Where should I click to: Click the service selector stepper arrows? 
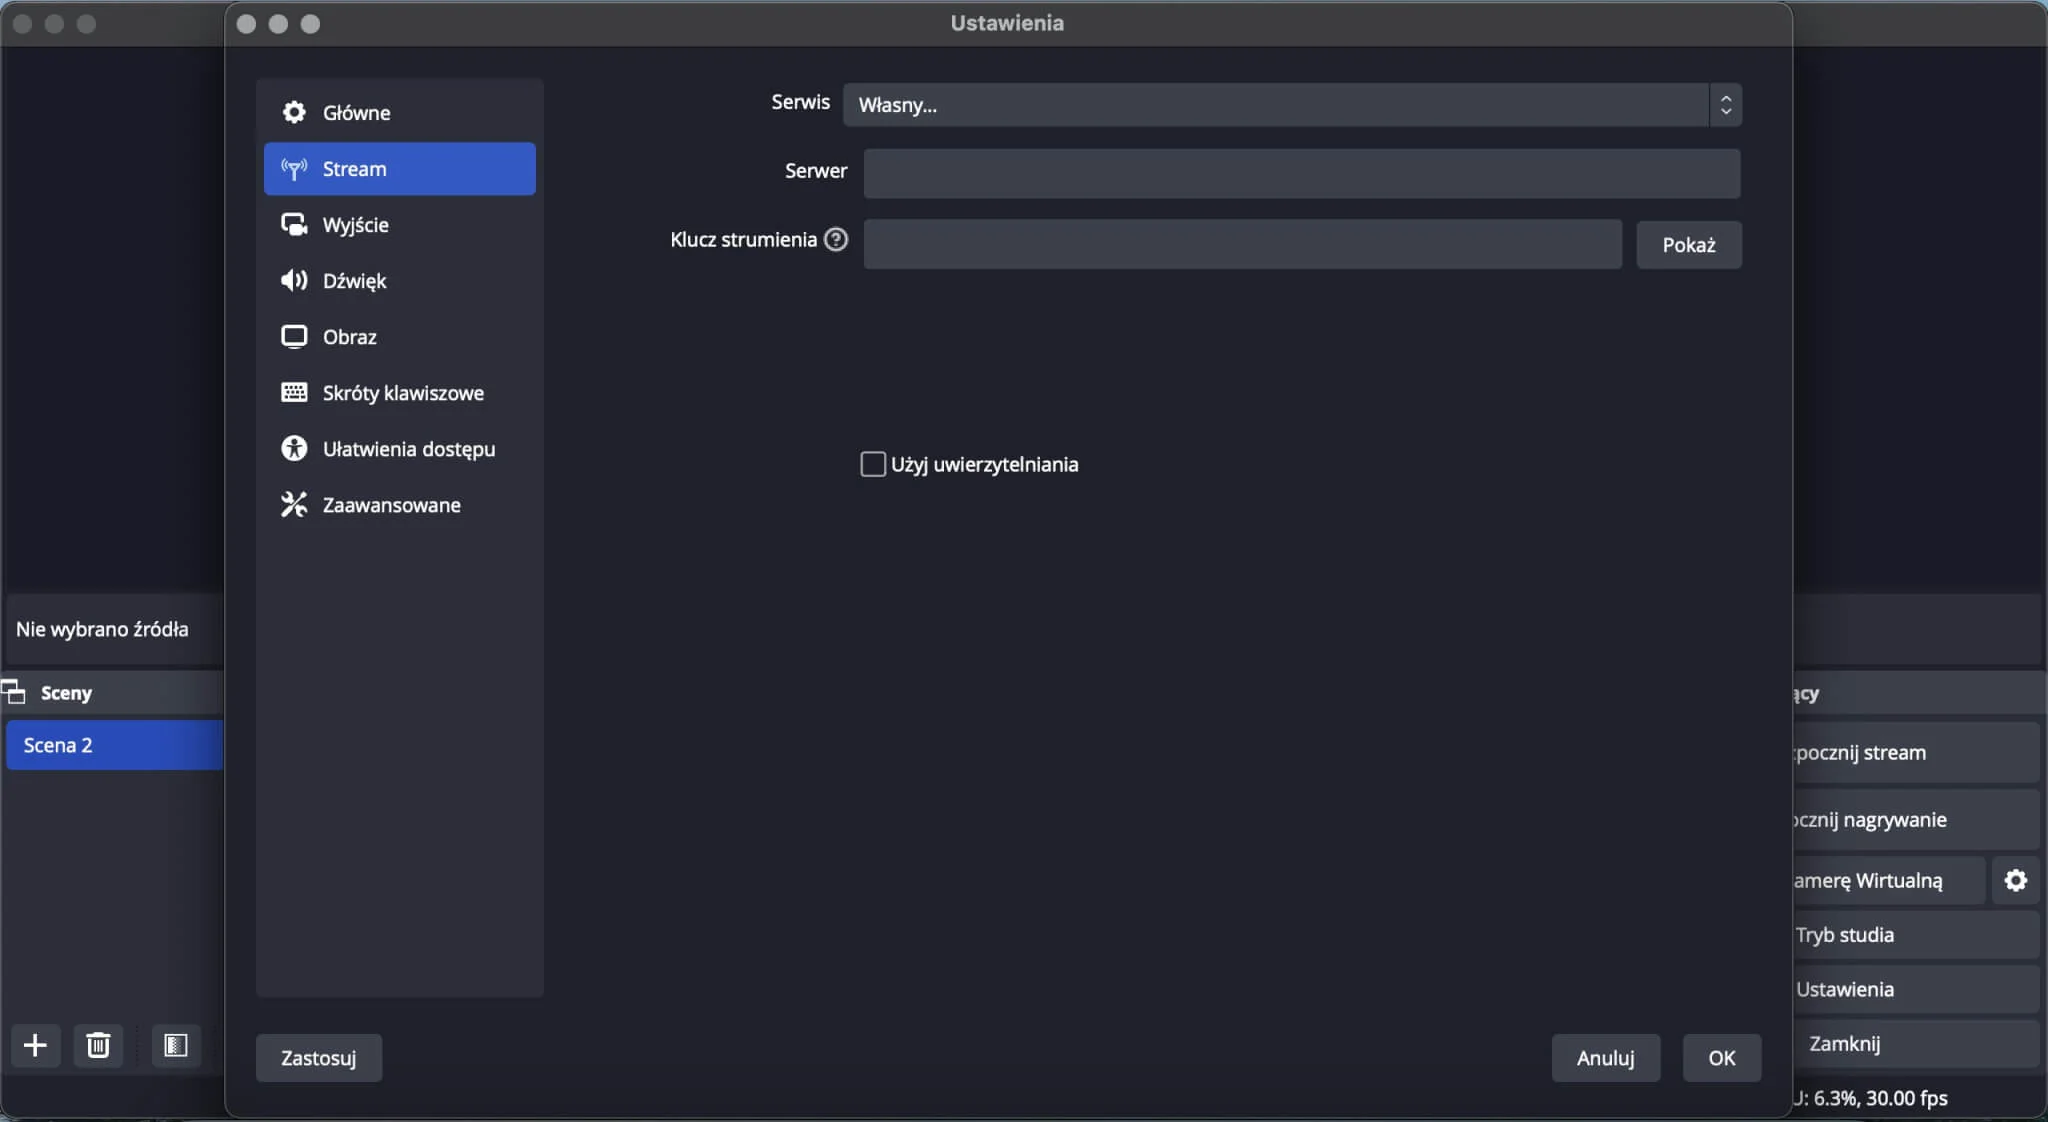pyautogui.click(x=1727, y=105)
